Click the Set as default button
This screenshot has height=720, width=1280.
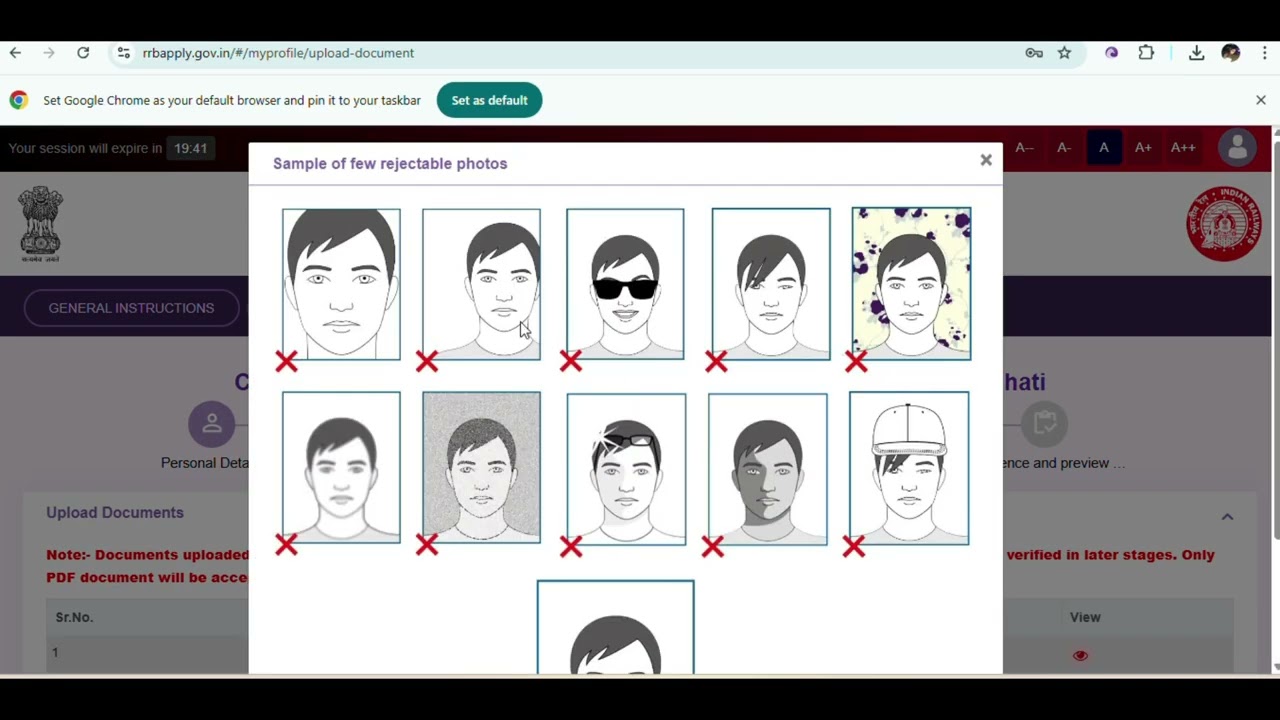pyautogui.click(x=489, y=100)
